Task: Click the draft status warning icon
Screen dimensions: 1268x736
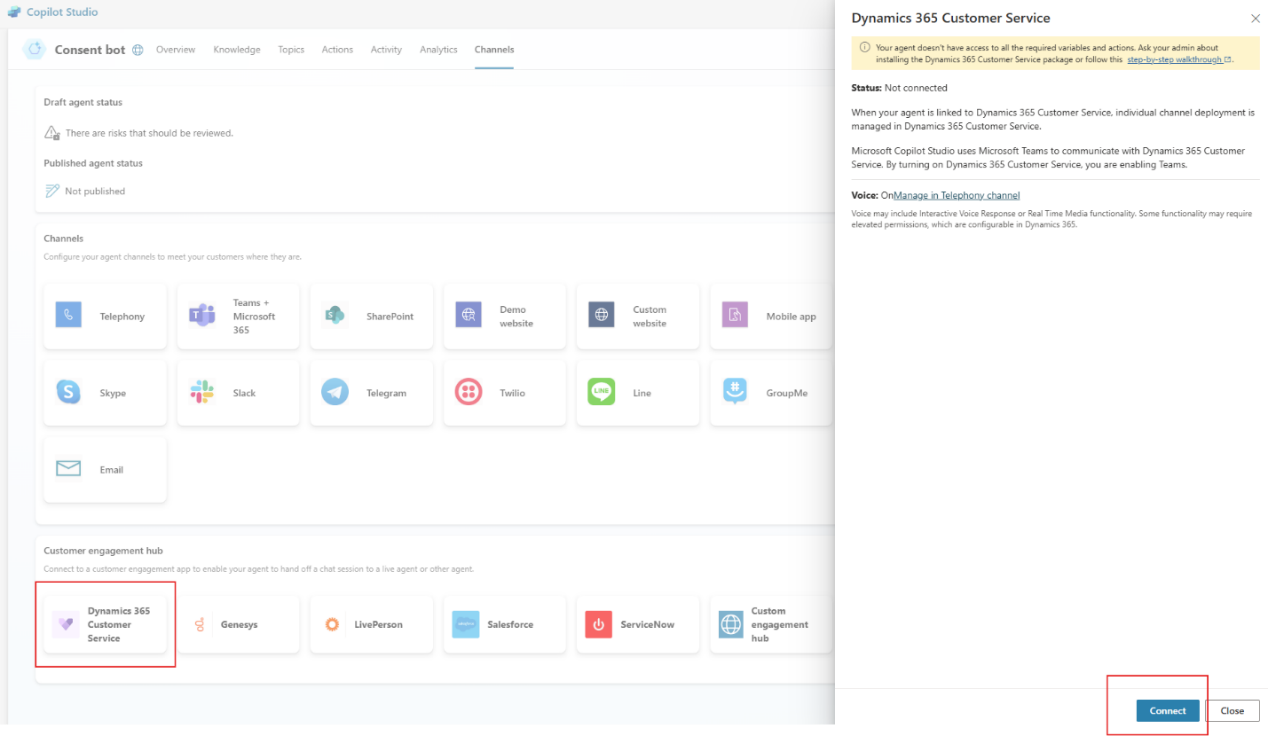Action: pos(52,133)
